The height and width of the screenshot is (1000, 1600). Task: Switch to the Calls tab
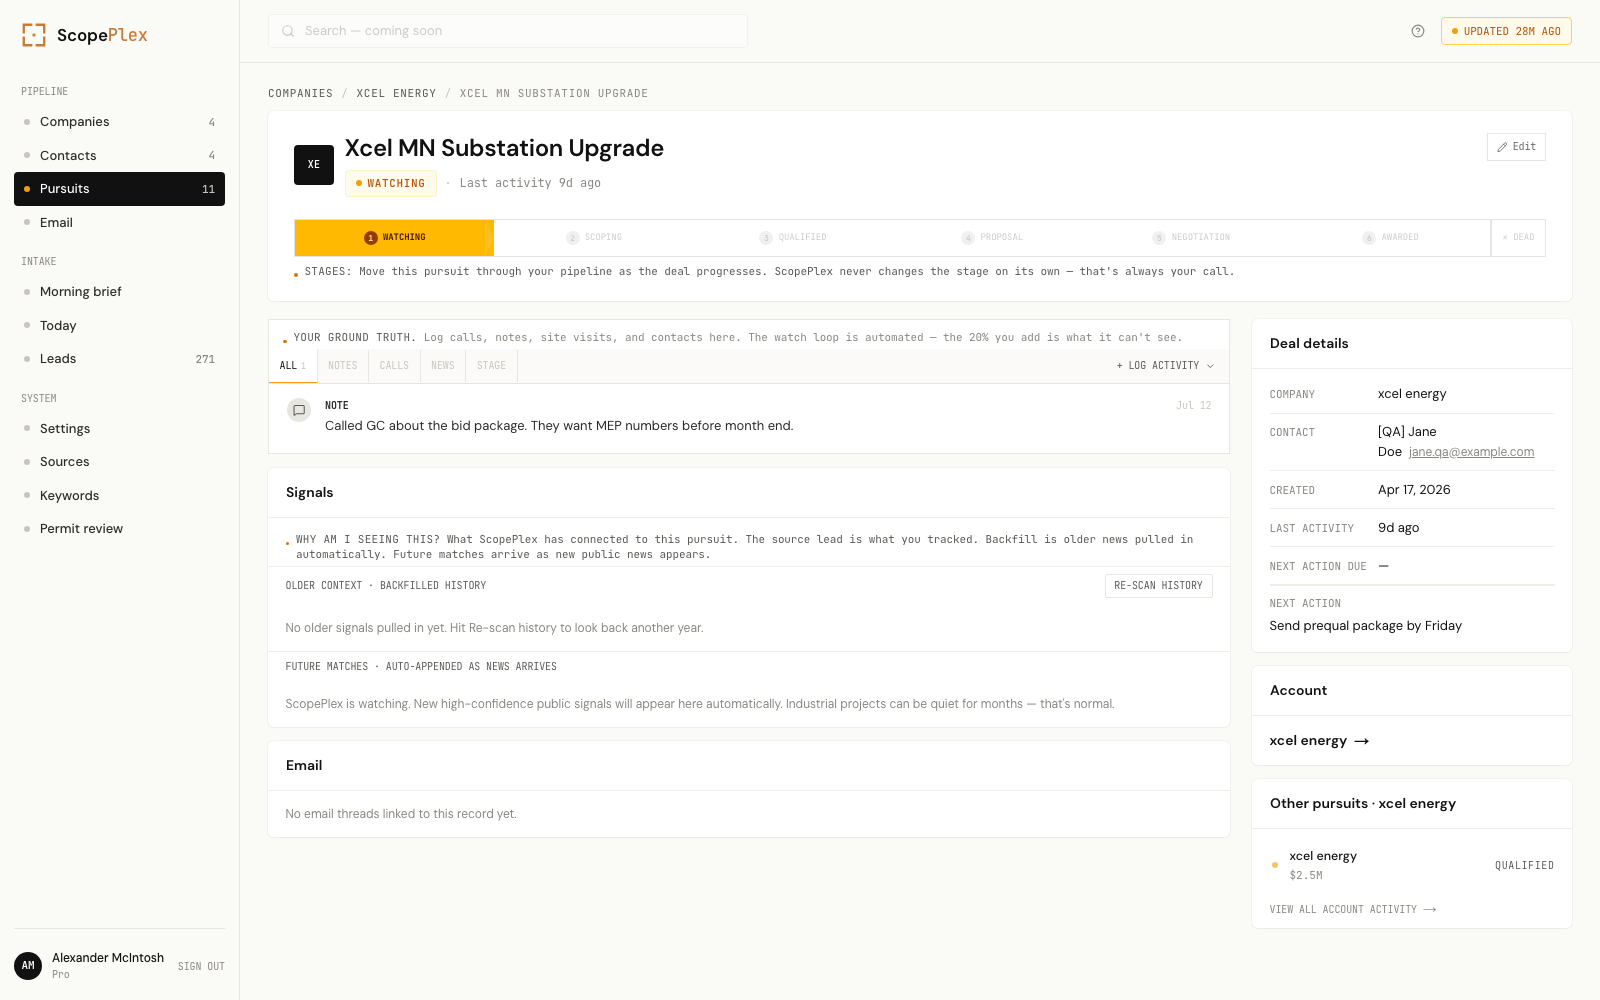394,366
